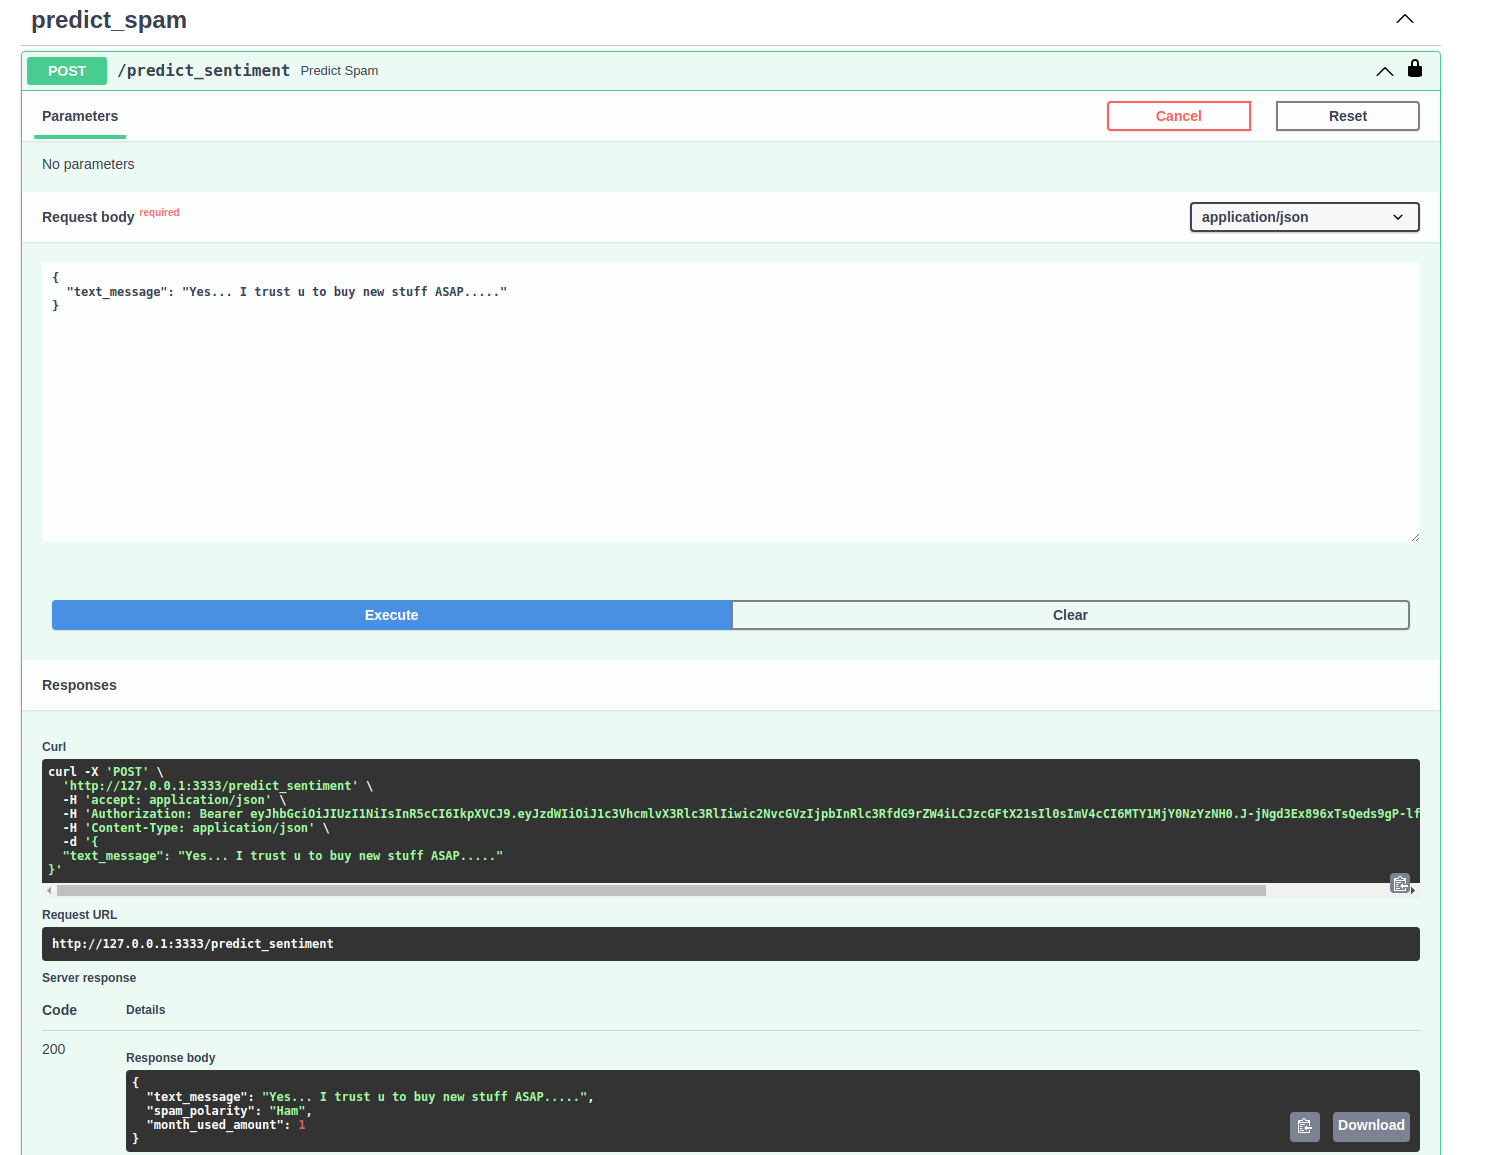Viewport: 1505px width, 1155px height.
Task: Click inside the request body text area
Action: 730,402
